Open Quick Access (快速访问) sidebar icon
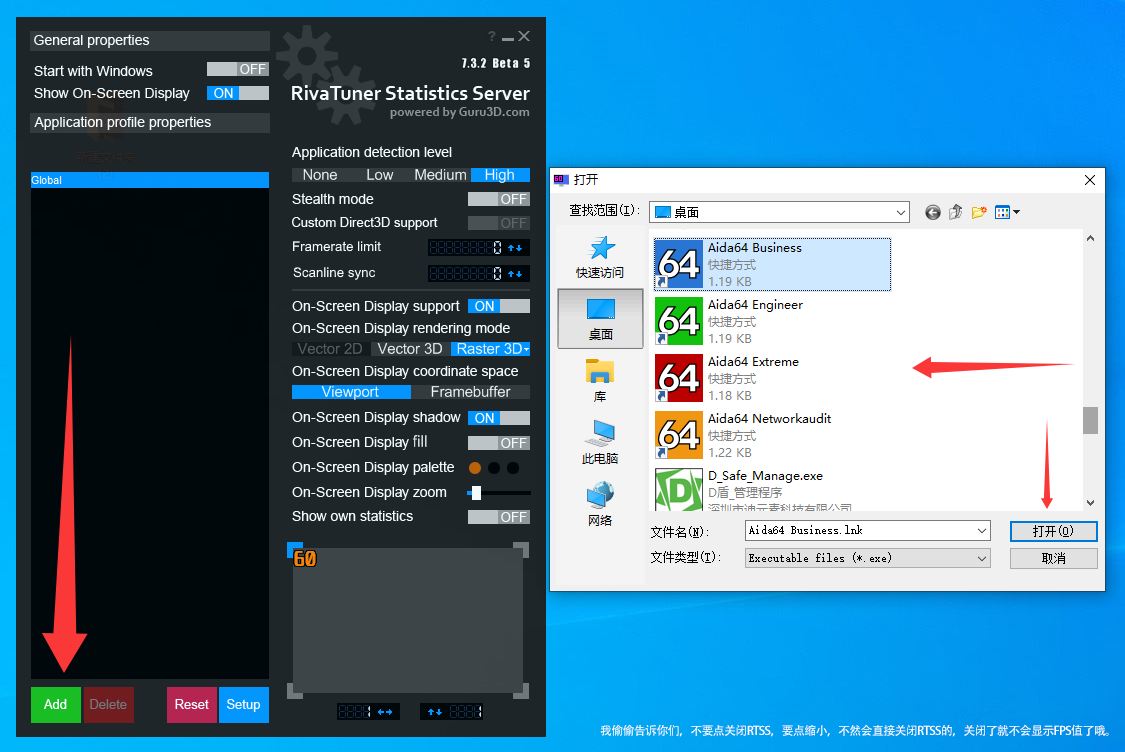 click(600, 257)
